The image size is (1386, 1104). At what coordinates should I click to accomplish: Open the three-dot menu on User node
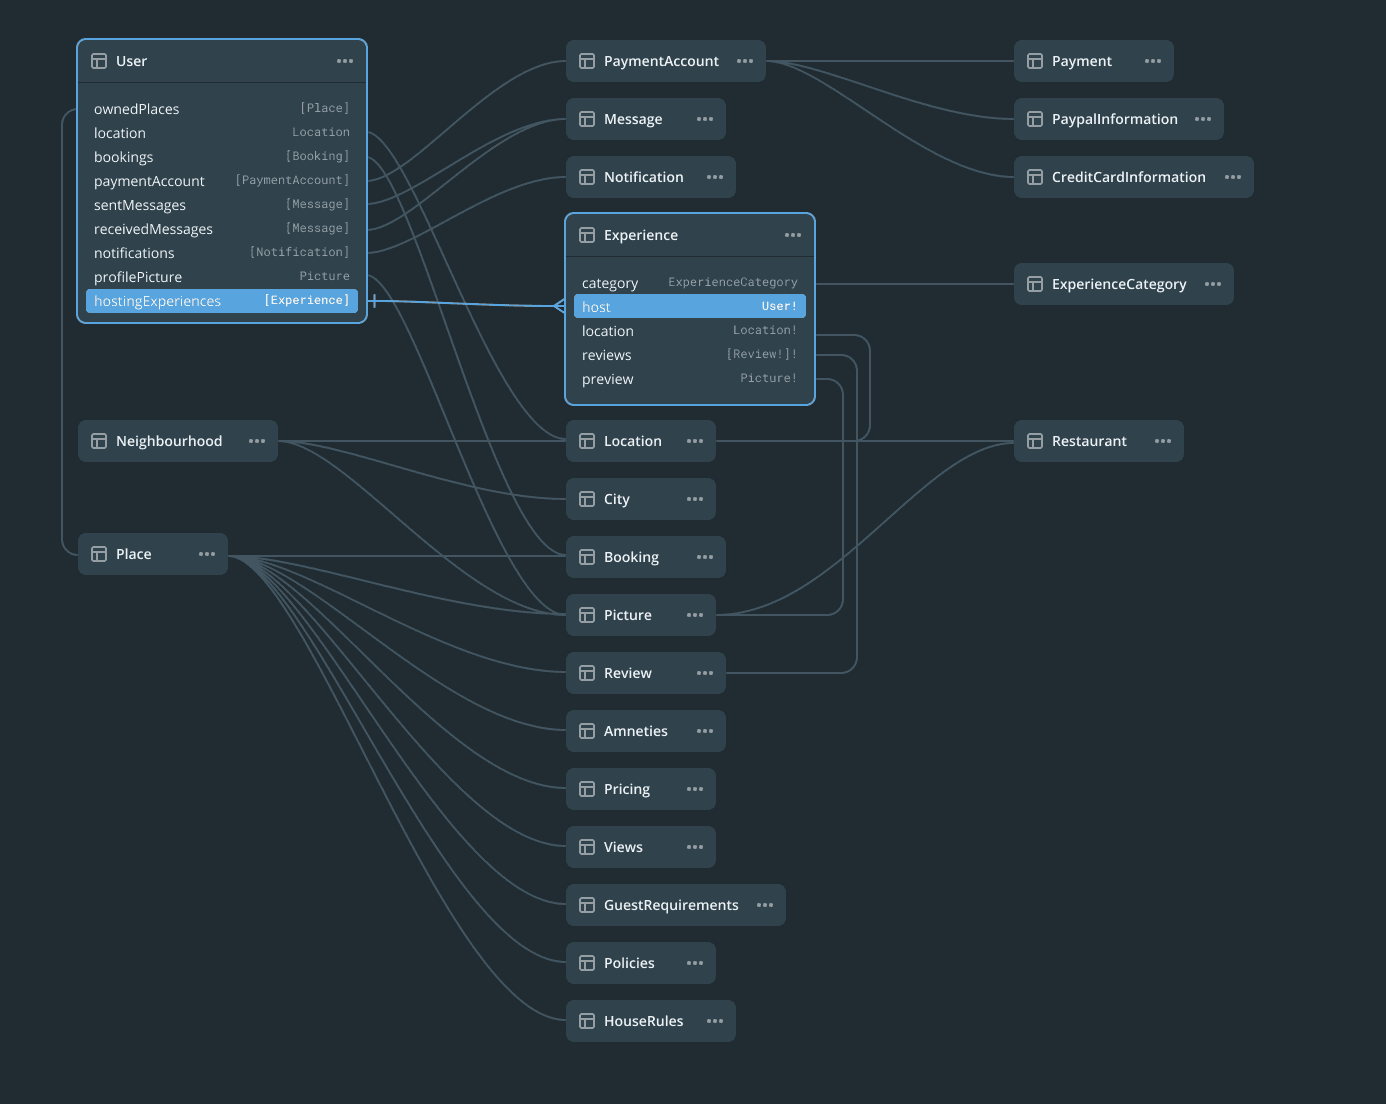click(x=345, y=61)
